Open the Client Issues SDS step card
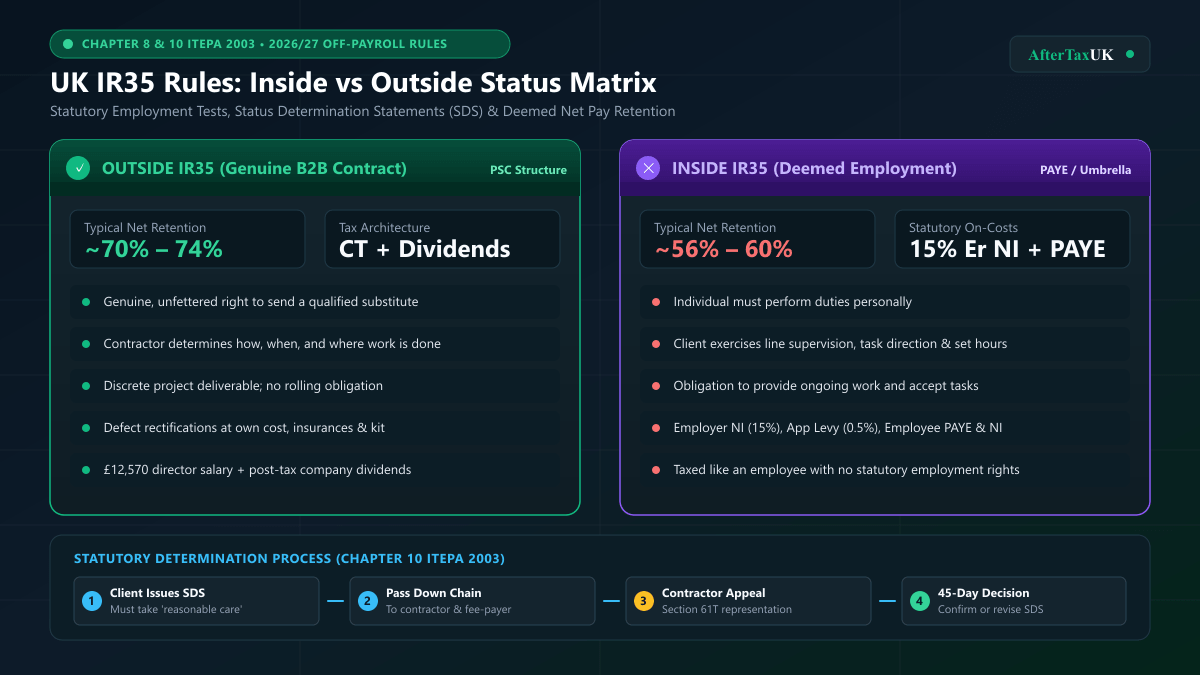Screen dimensions: 1200x675 point(196,601)
